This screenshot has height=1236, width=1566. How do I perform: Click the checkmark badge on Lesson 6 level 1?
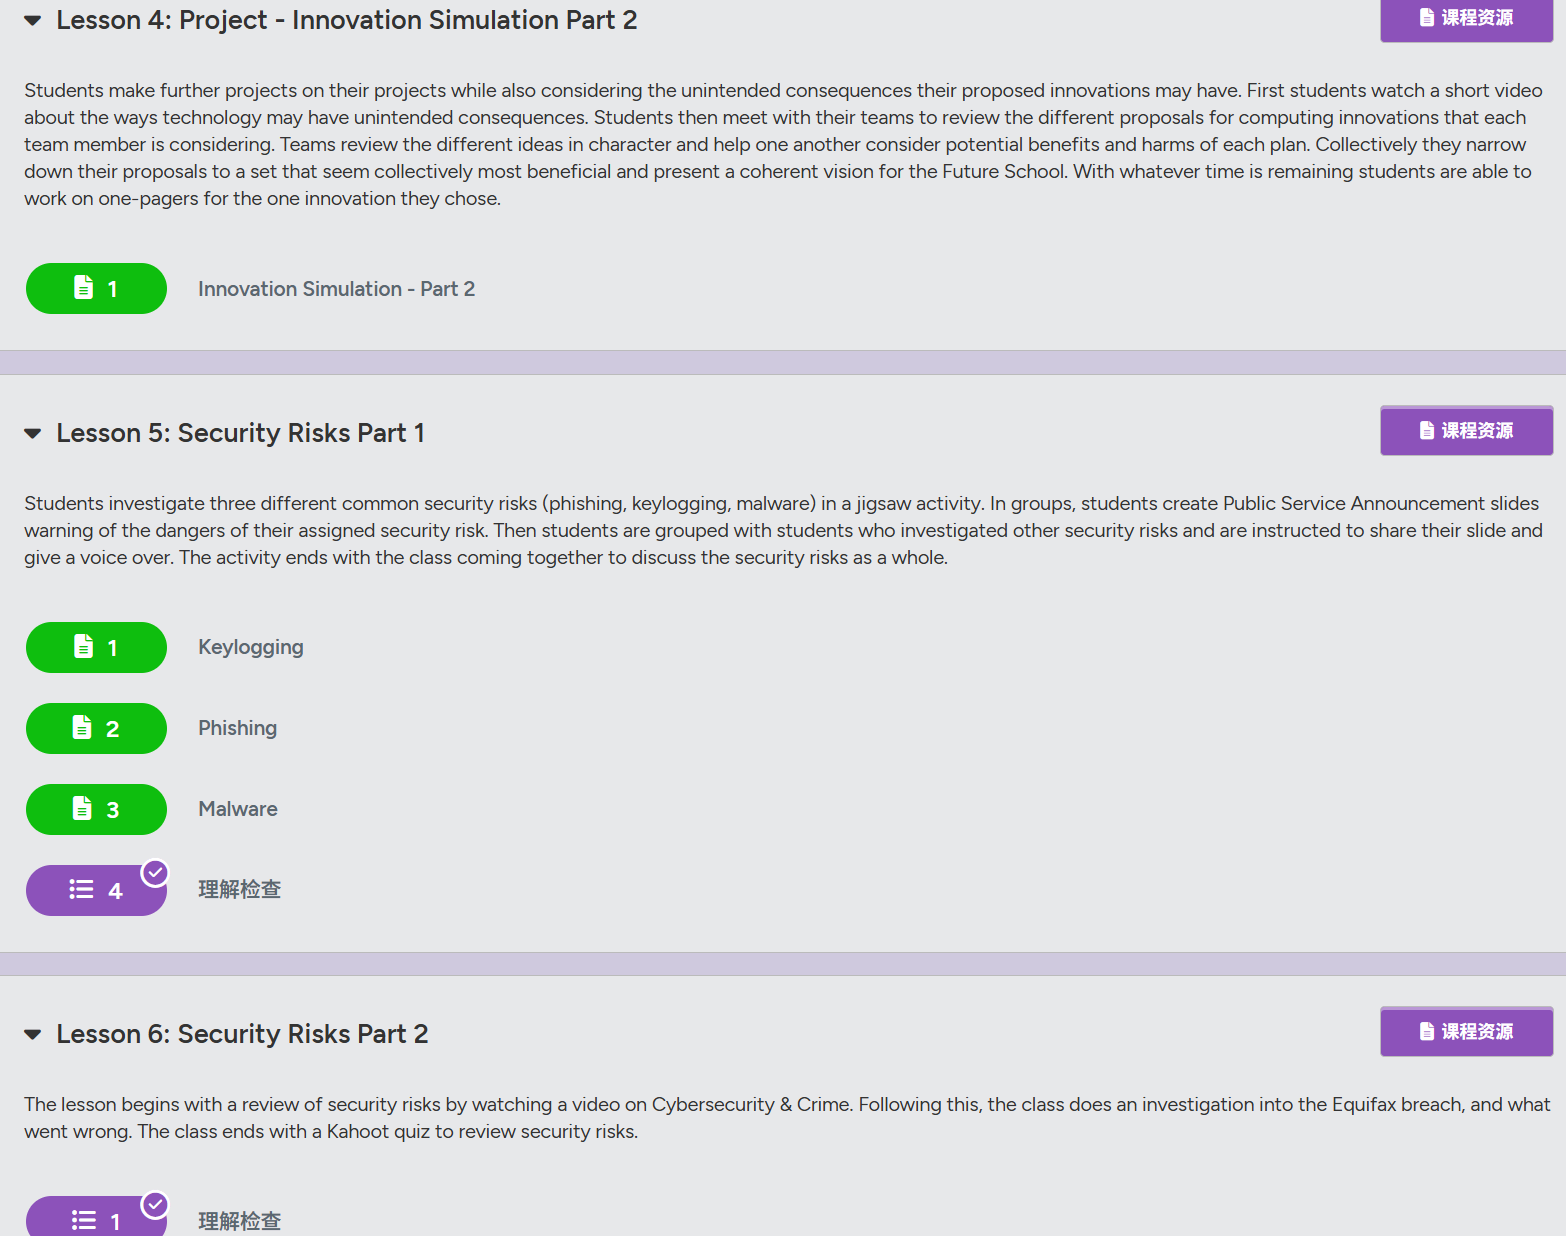pyautogui.click(x=155, y=1205)
